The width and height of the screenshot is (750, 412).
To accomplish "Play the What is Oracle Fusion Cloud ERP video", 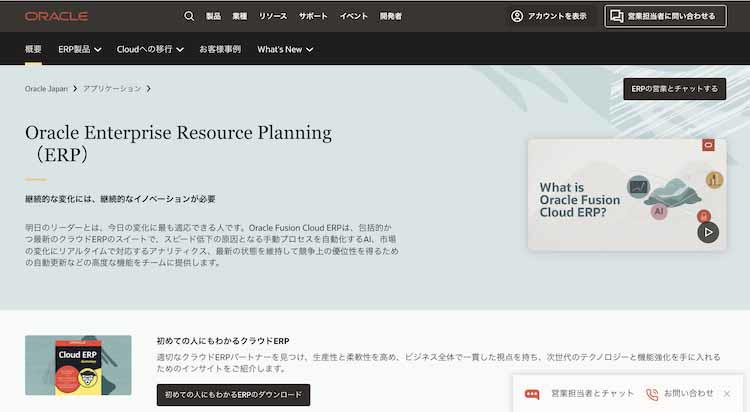I will [708, 233].
